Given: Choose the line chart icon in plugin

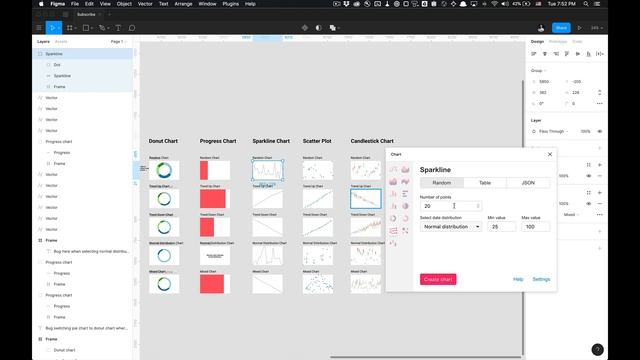Looking at the screenshot, I should click(393, 169).
